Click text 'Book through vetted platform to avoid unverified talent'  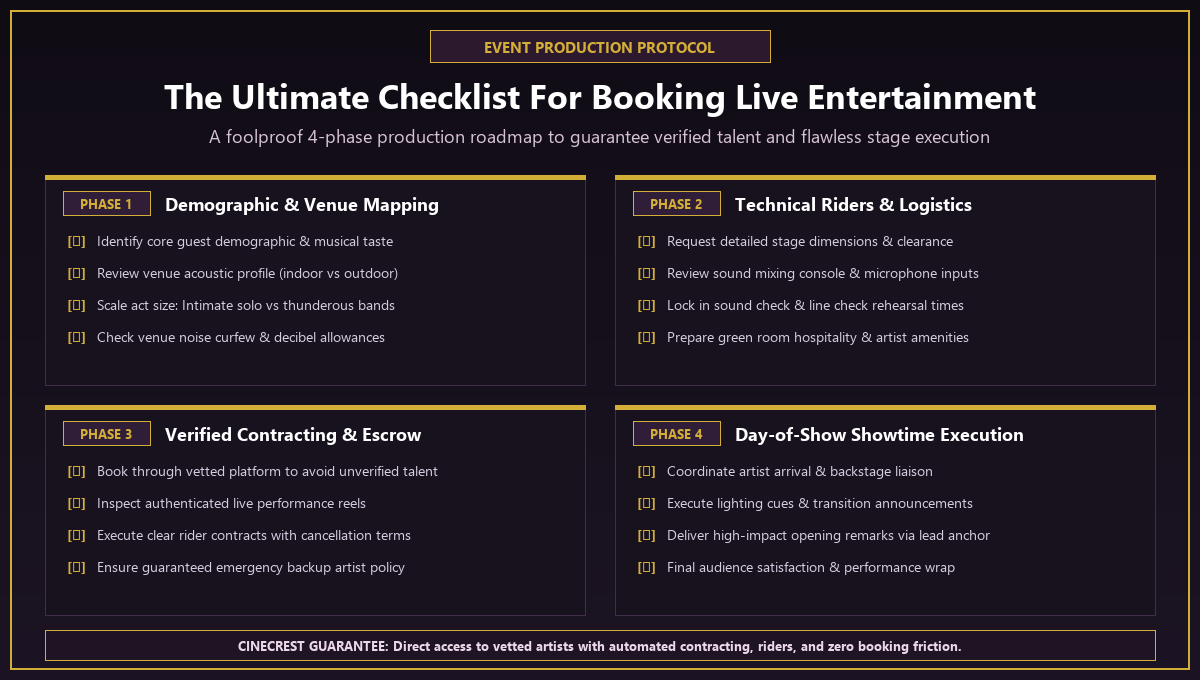click(x=267, y=472)
